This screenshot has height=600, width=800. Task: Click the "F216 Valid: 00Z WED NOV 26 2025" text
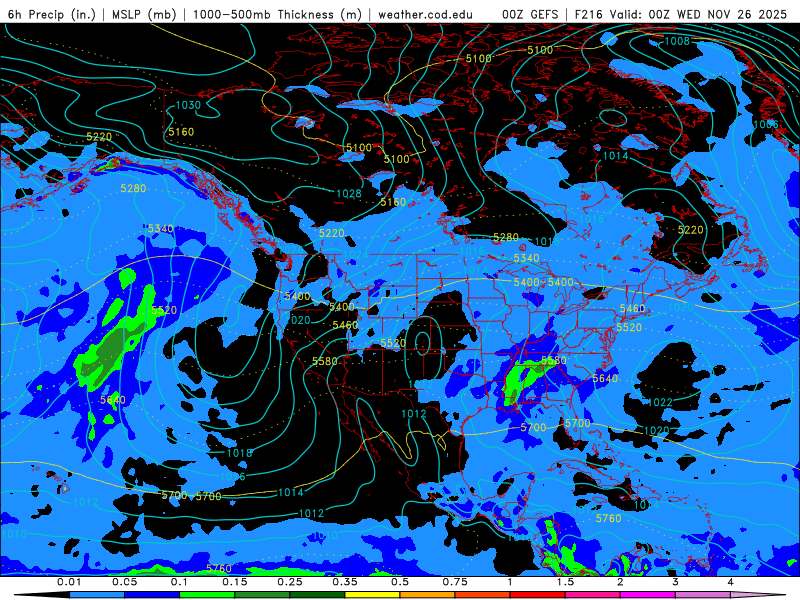tap(681, 14)
